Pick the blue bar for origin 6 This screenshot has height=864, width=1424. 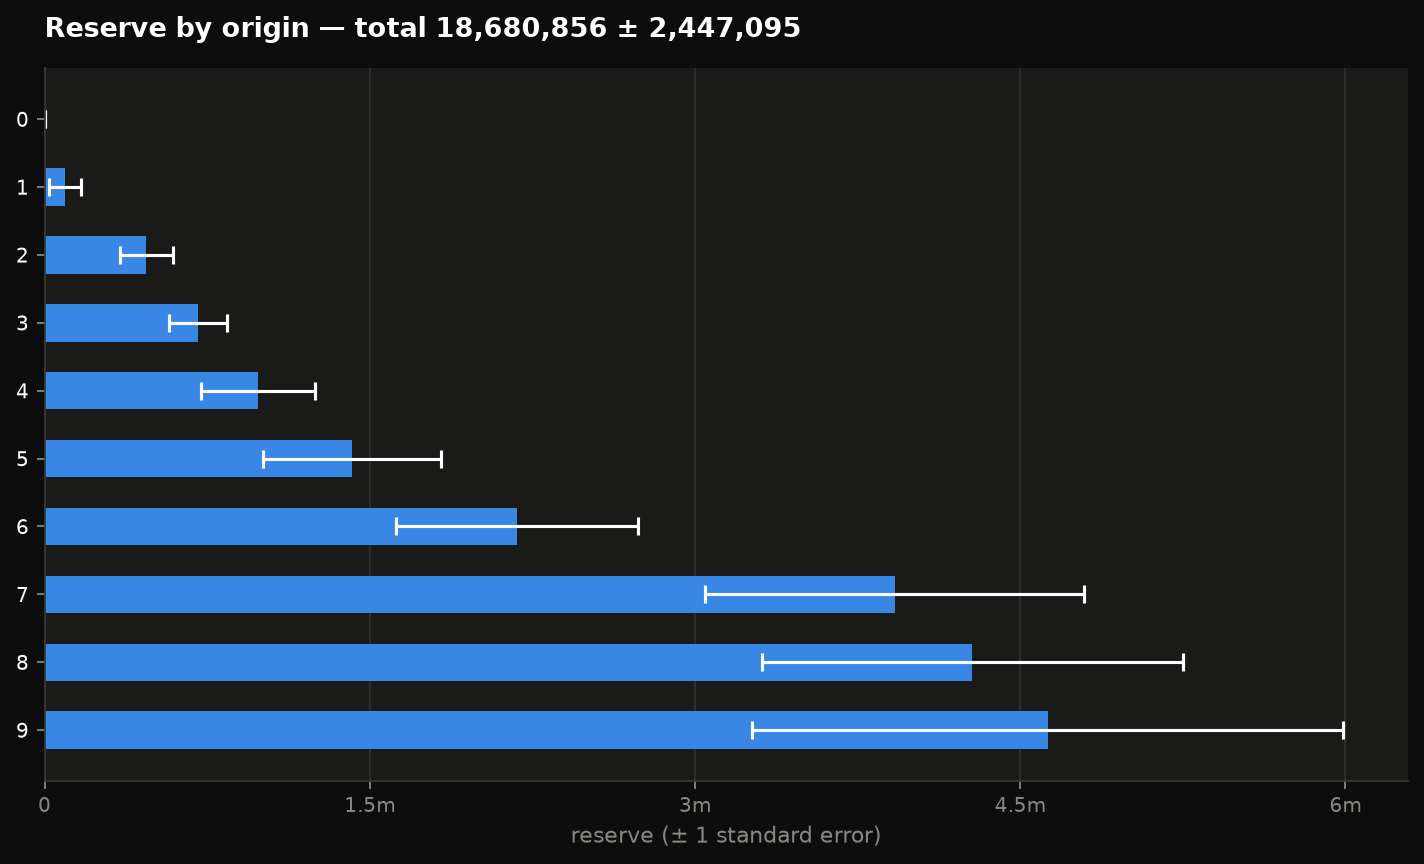281,526
